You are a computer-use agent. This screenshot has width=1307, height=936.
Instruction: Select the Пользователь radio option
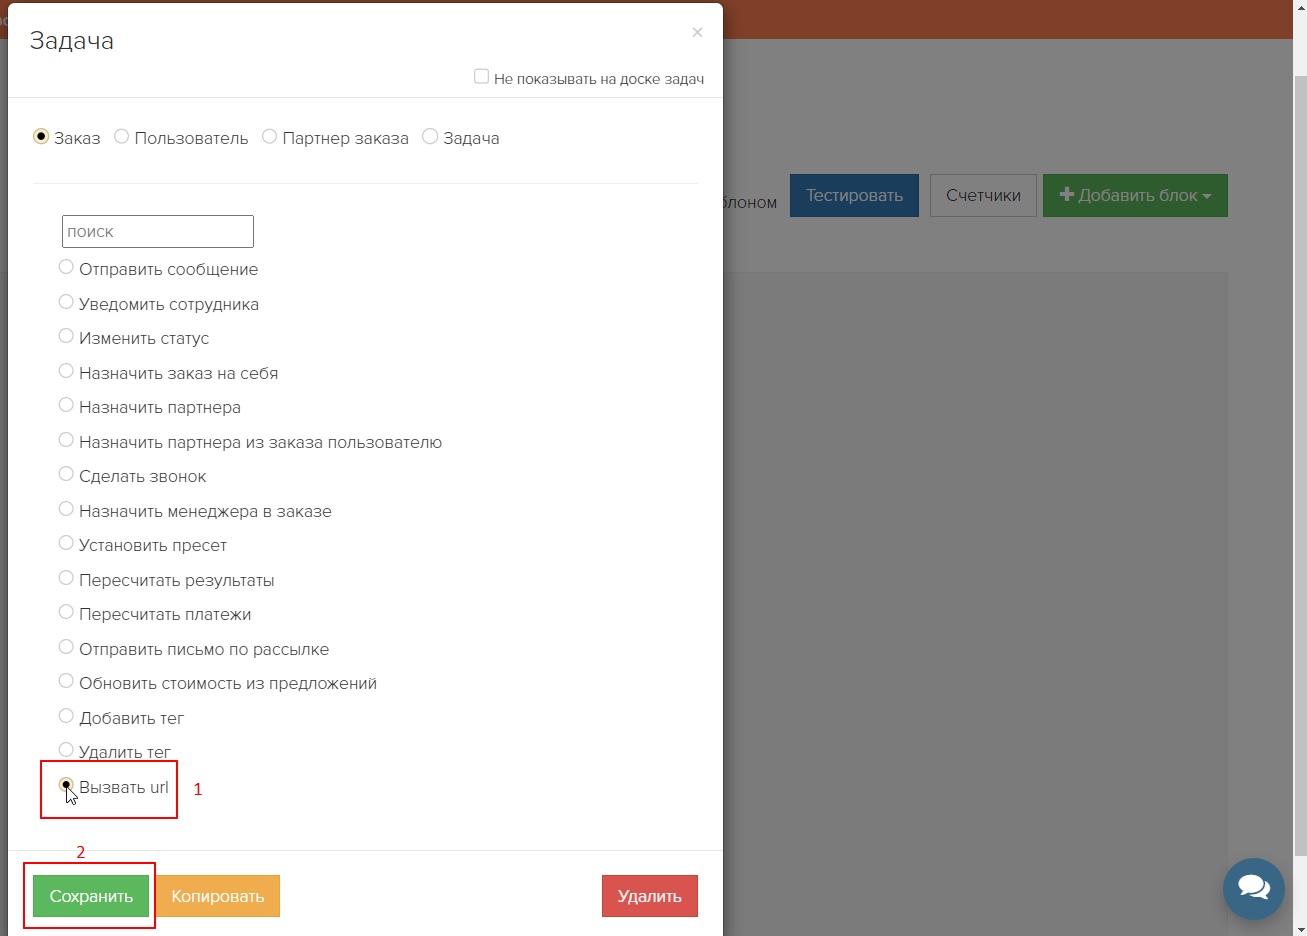point(122,137)
